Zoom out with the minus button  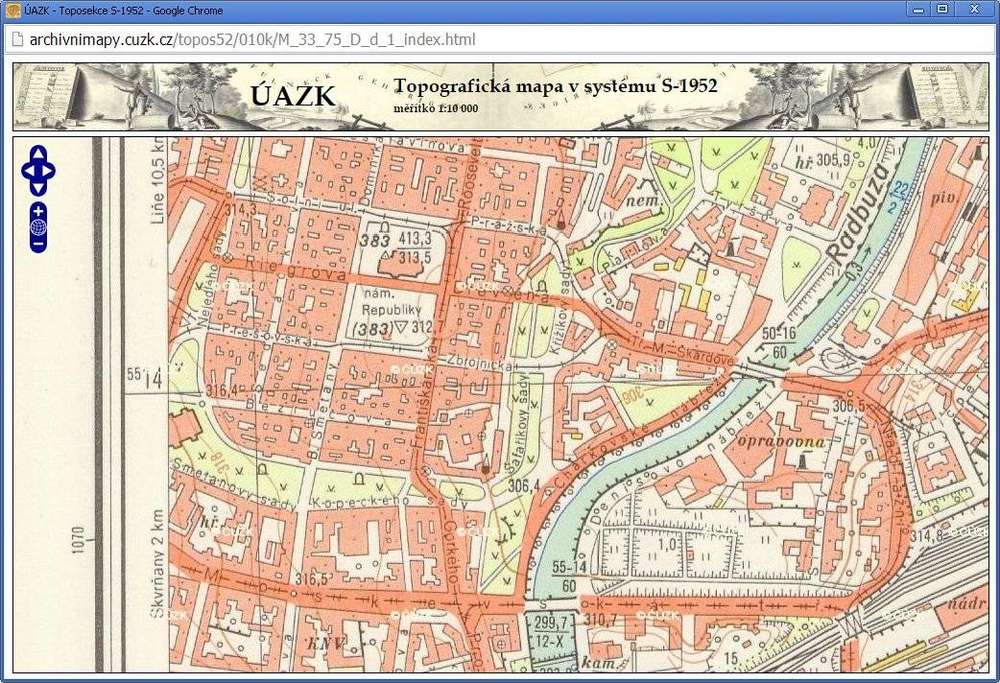[x=38, y=244]
